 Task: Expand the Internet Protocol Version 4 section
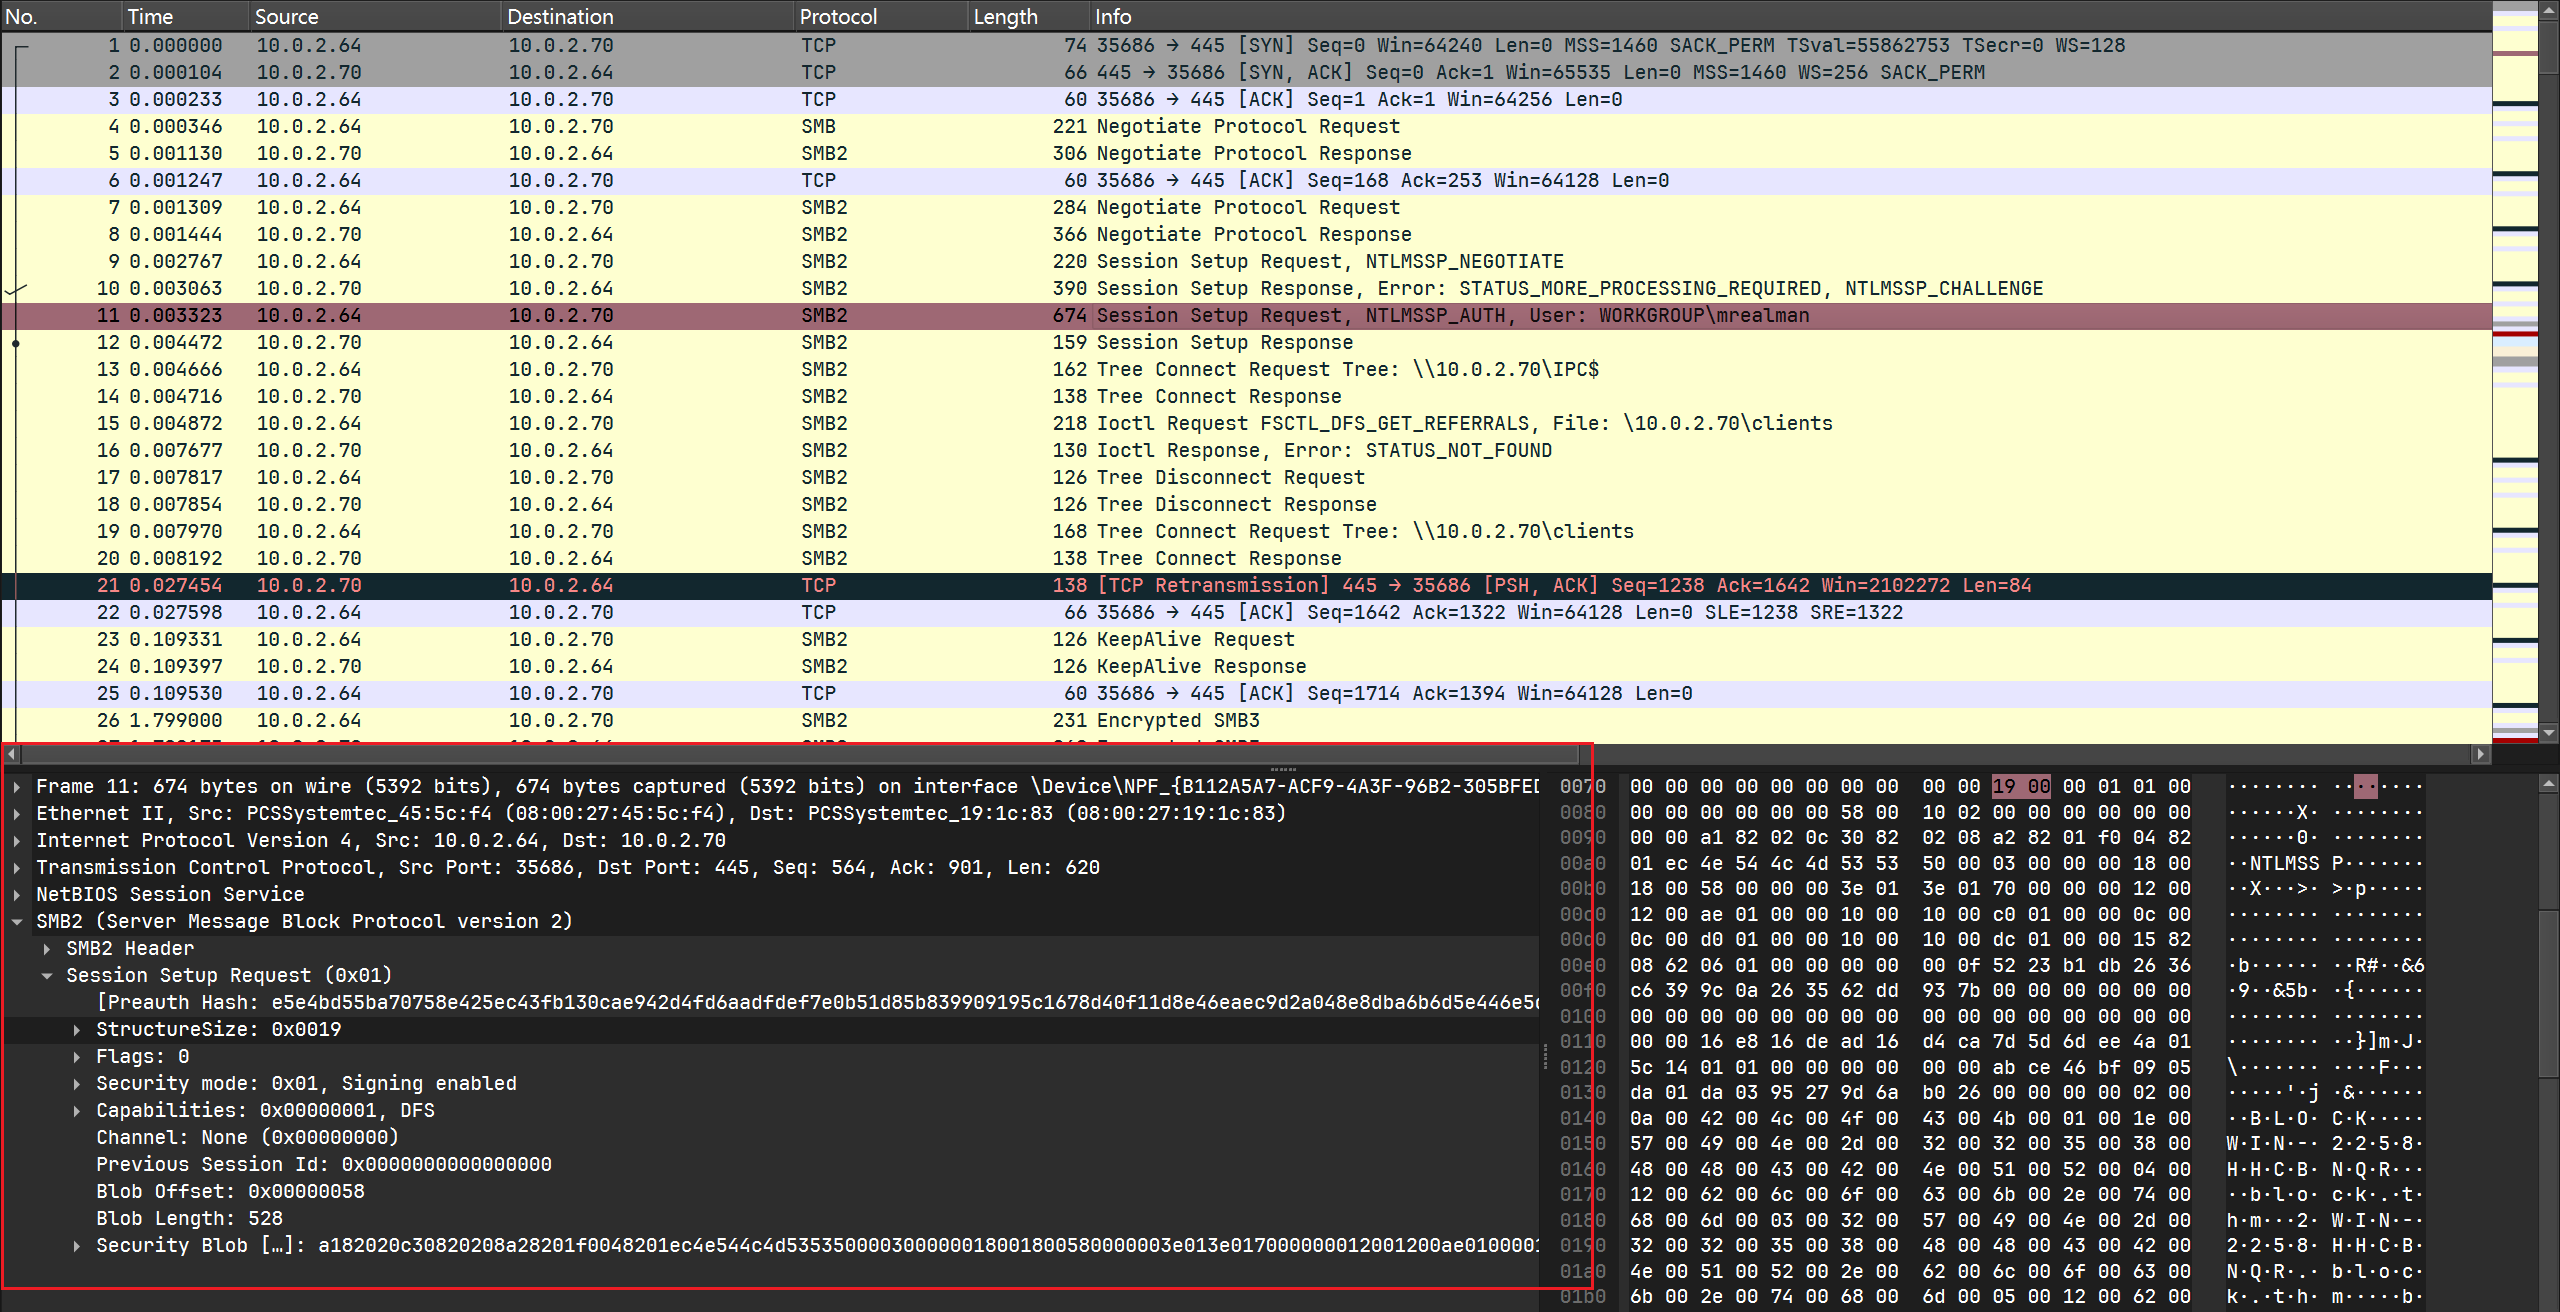pos(17,841)
